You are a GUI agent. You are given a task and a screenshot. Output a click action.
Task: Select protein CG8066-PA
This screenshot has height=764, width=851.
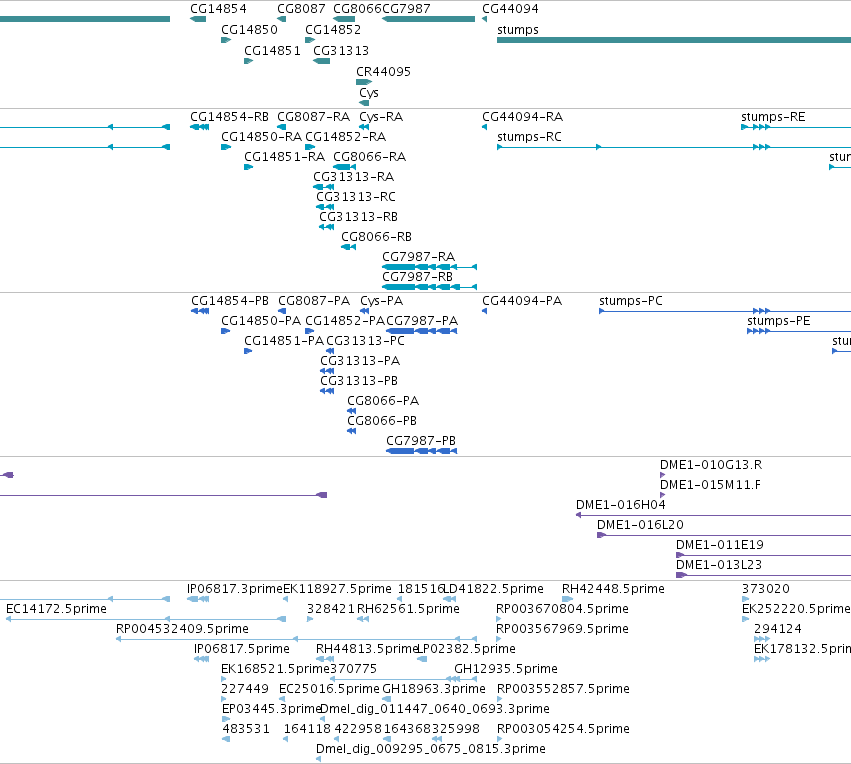tap(383, 401)
